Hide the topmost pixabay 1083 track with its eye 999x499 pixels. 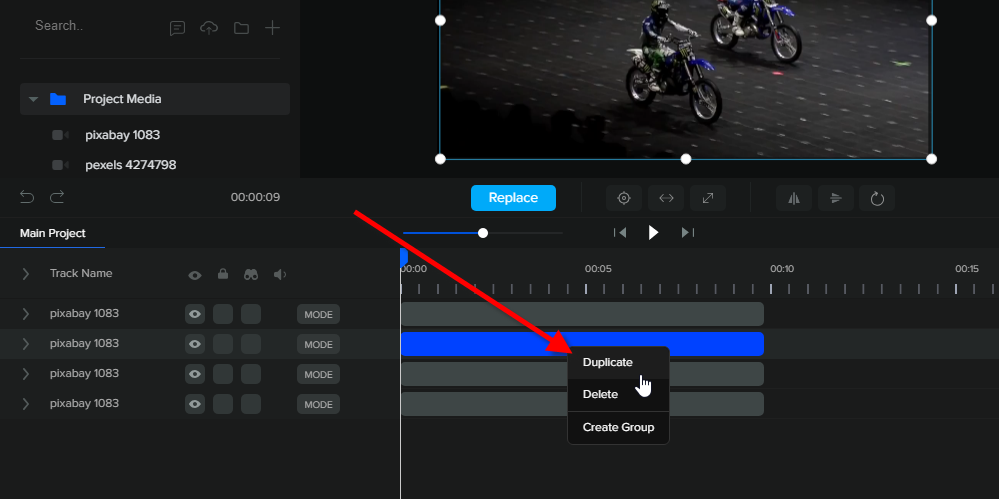[195, 314]
